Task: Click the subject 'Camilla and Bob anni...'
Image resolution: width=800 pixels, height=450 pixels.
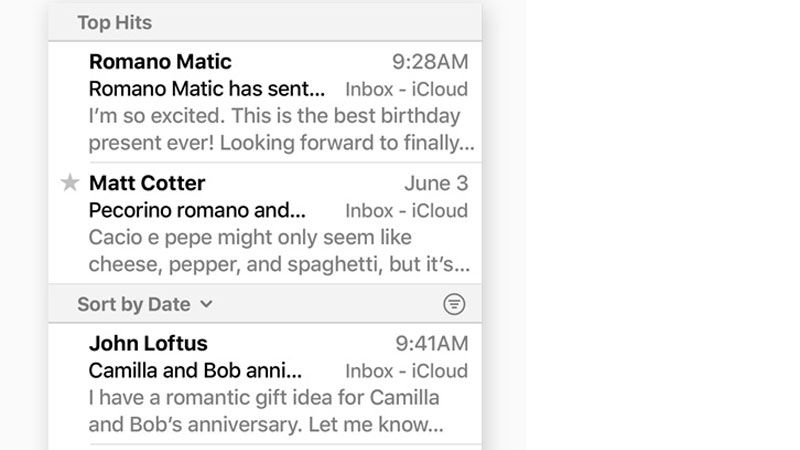Action: pos(195,370)
